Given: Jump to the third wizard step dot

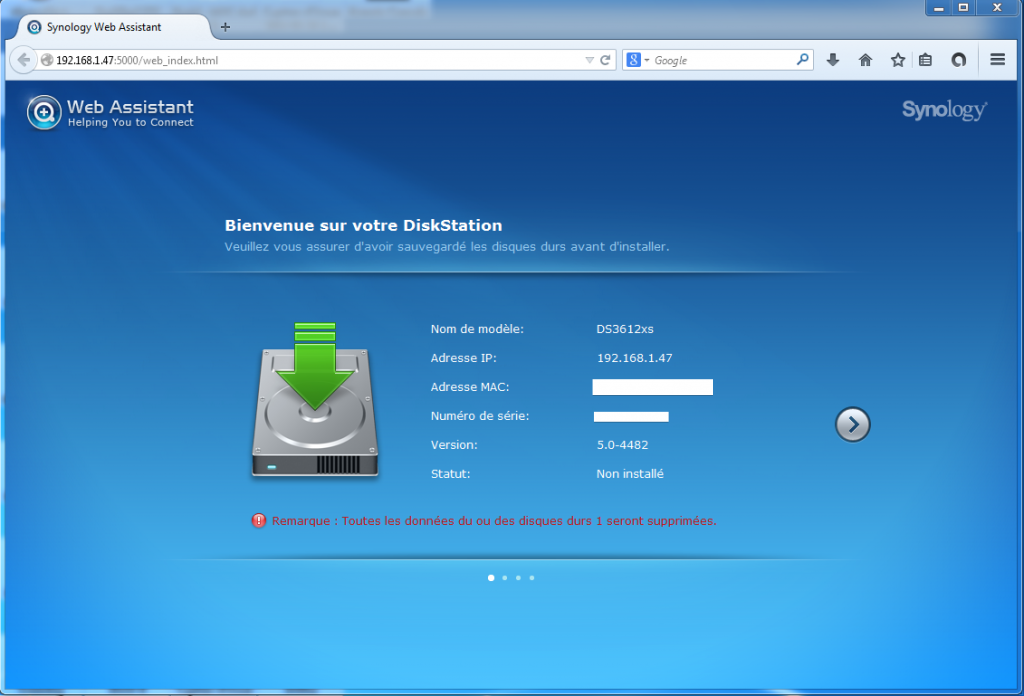Looking at the screenshot, I should click(x=519, y=578).
